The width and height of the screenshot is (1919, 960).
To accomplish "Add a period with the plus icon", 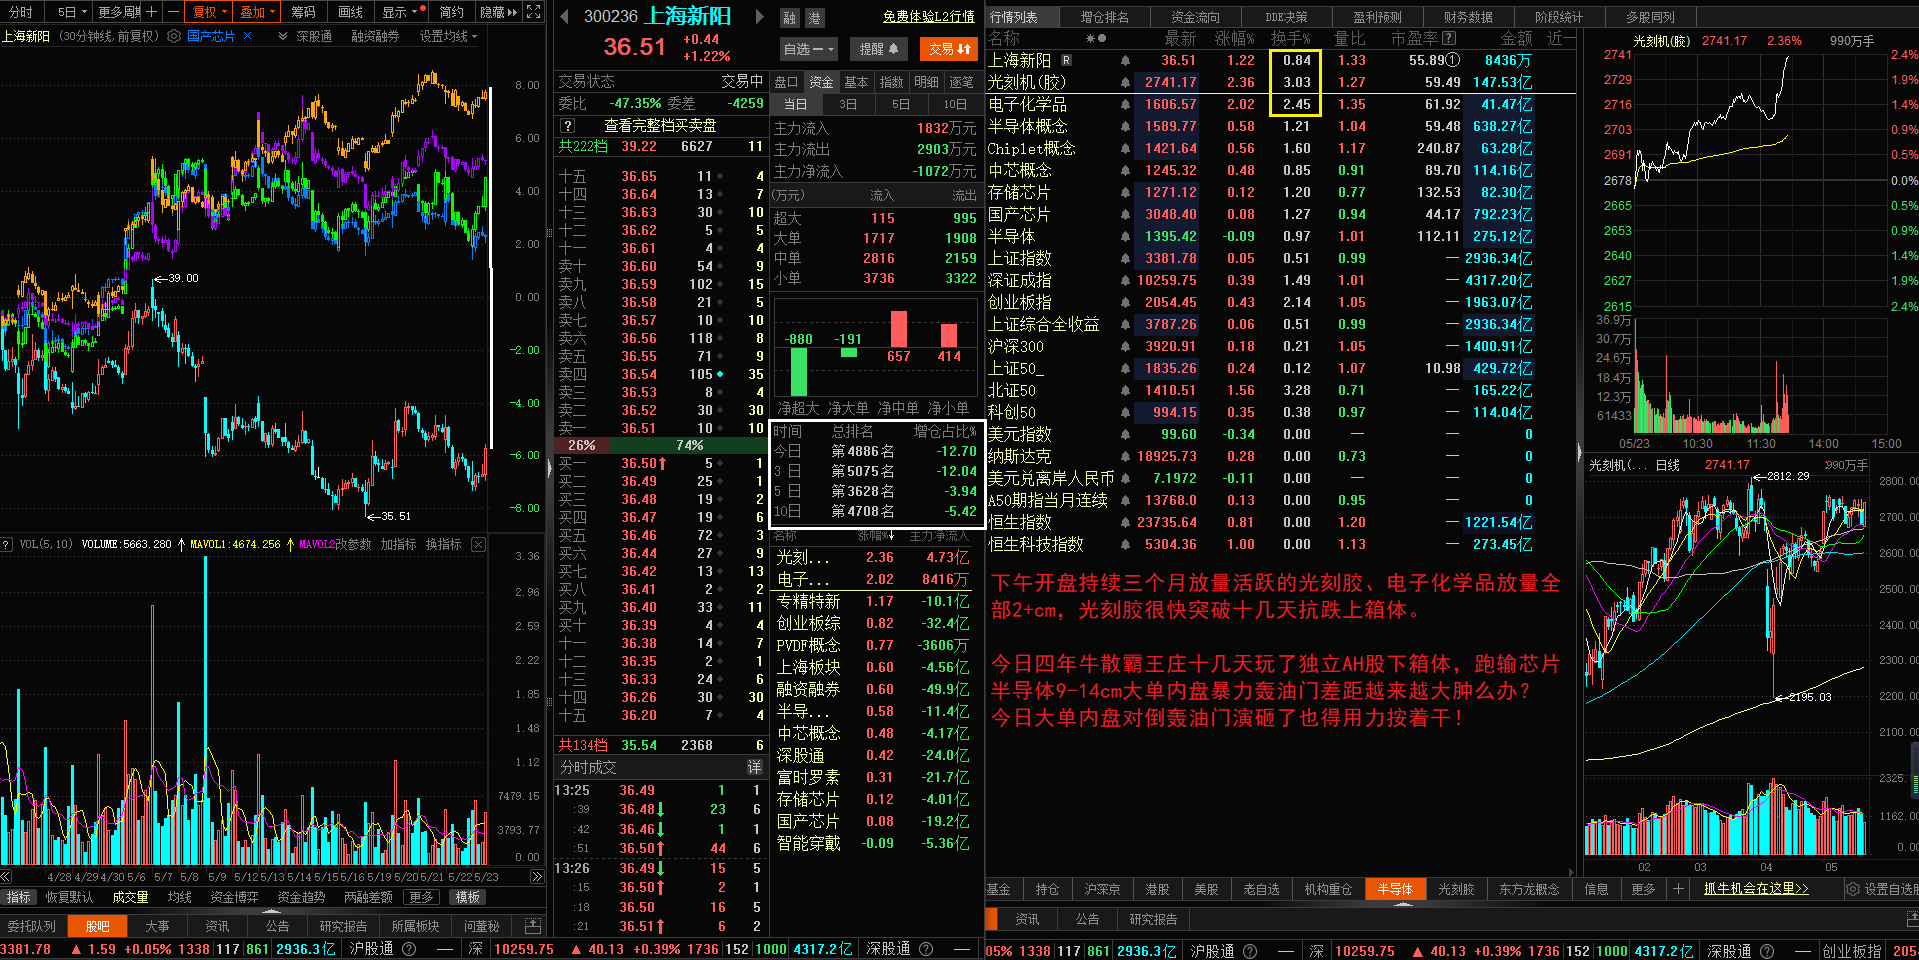I will [x=151, y=12].
